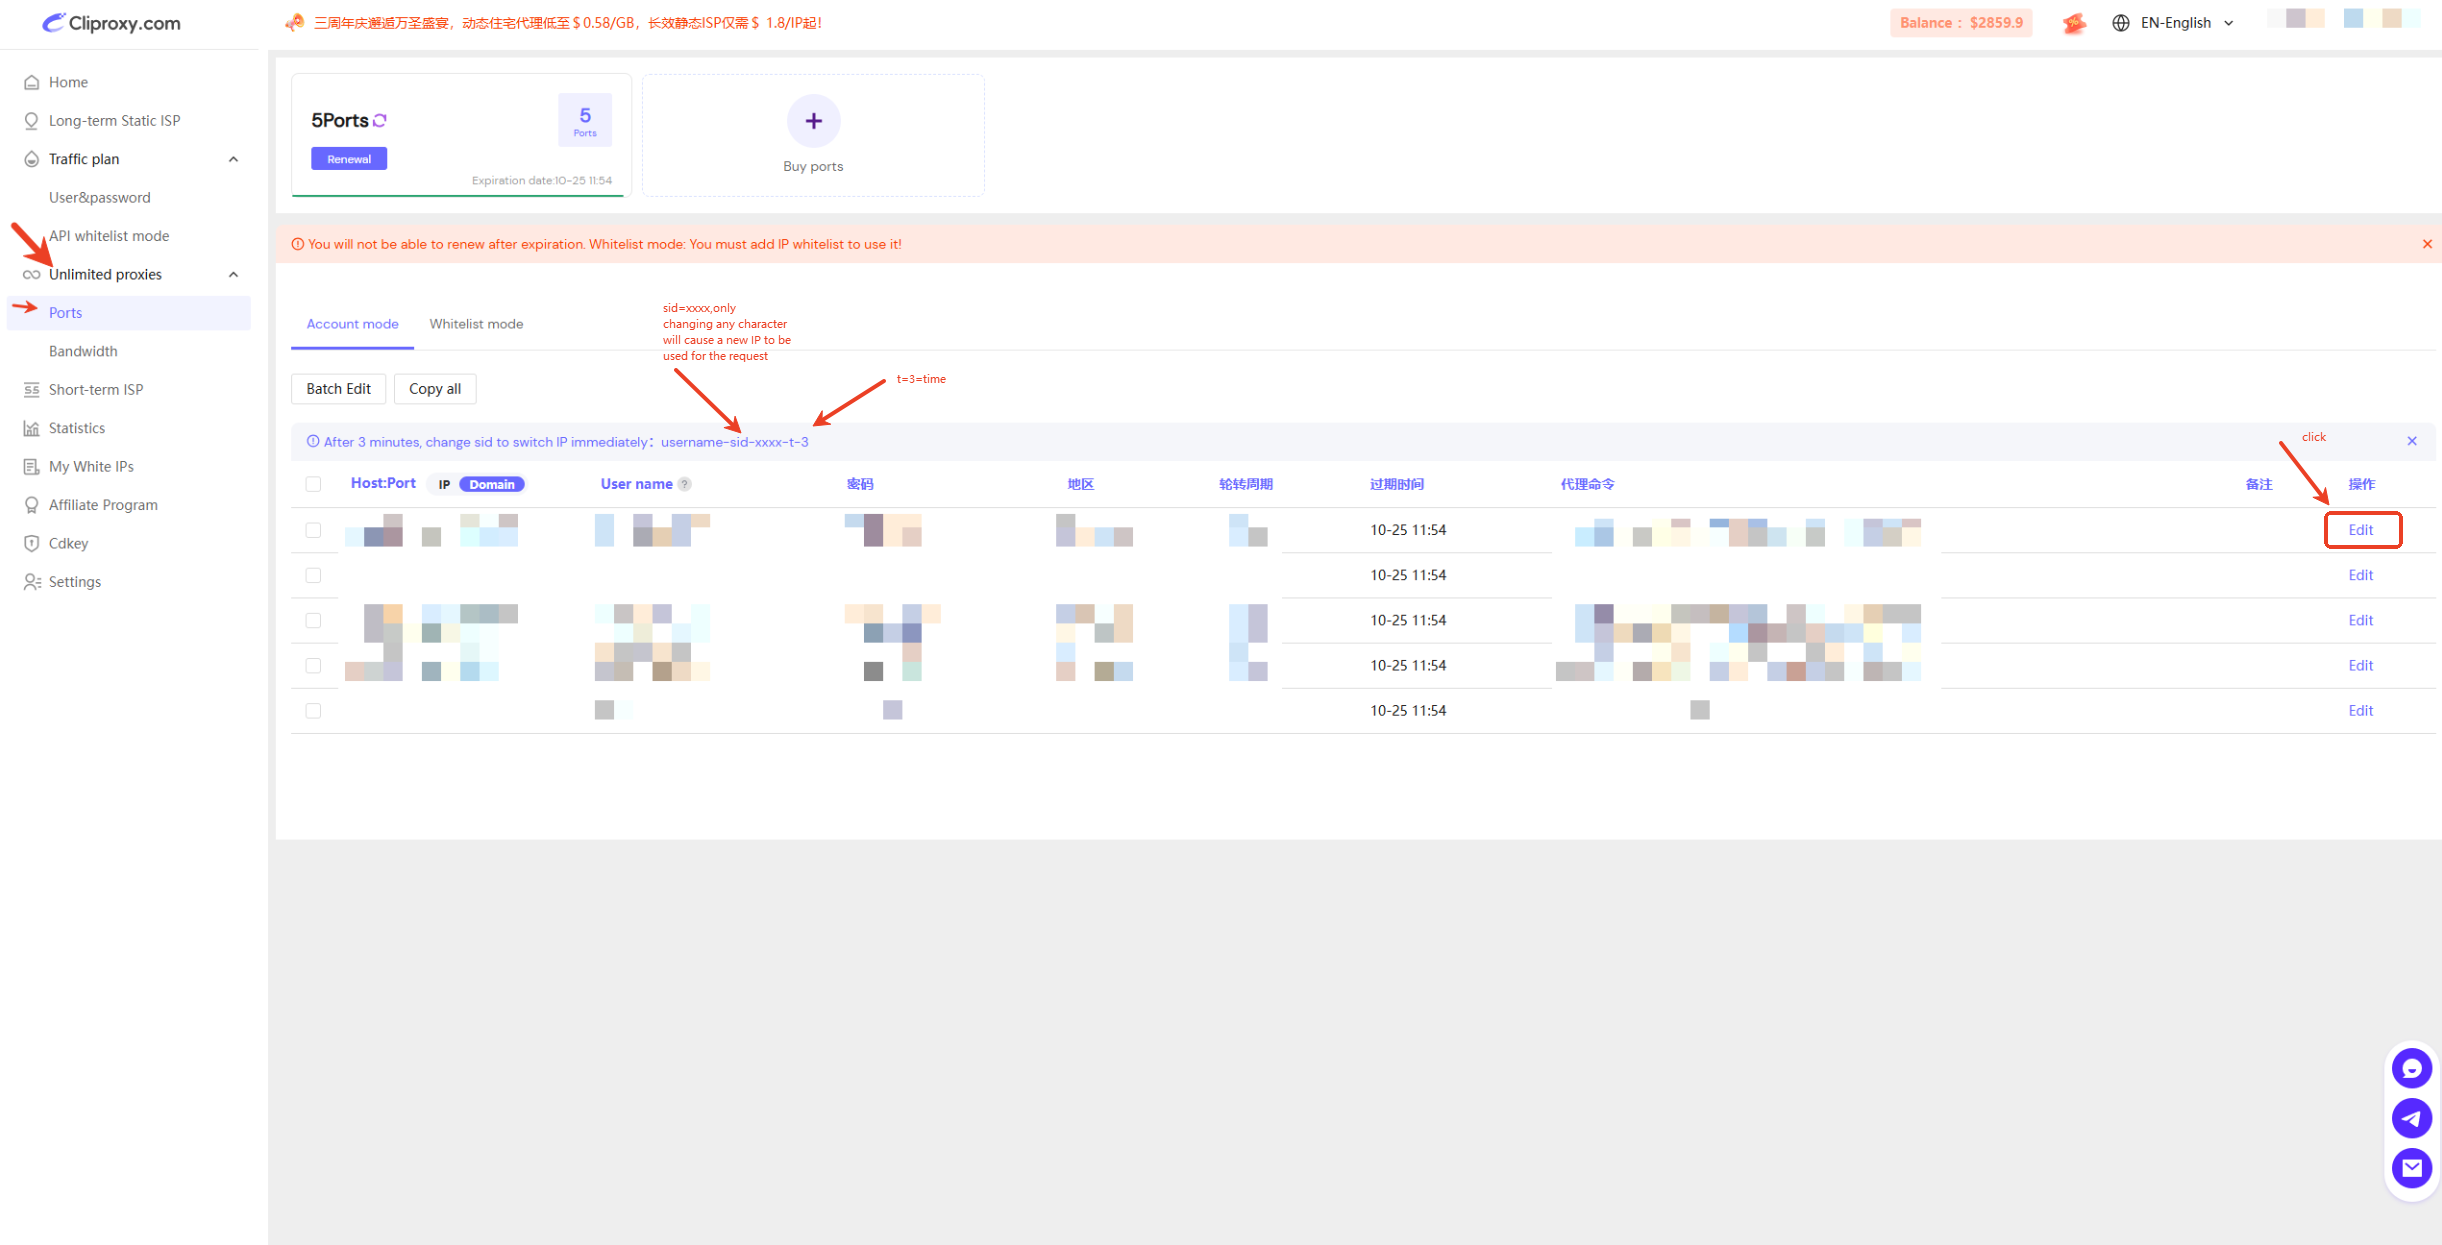Open Statistics from the sidebar

76,428
